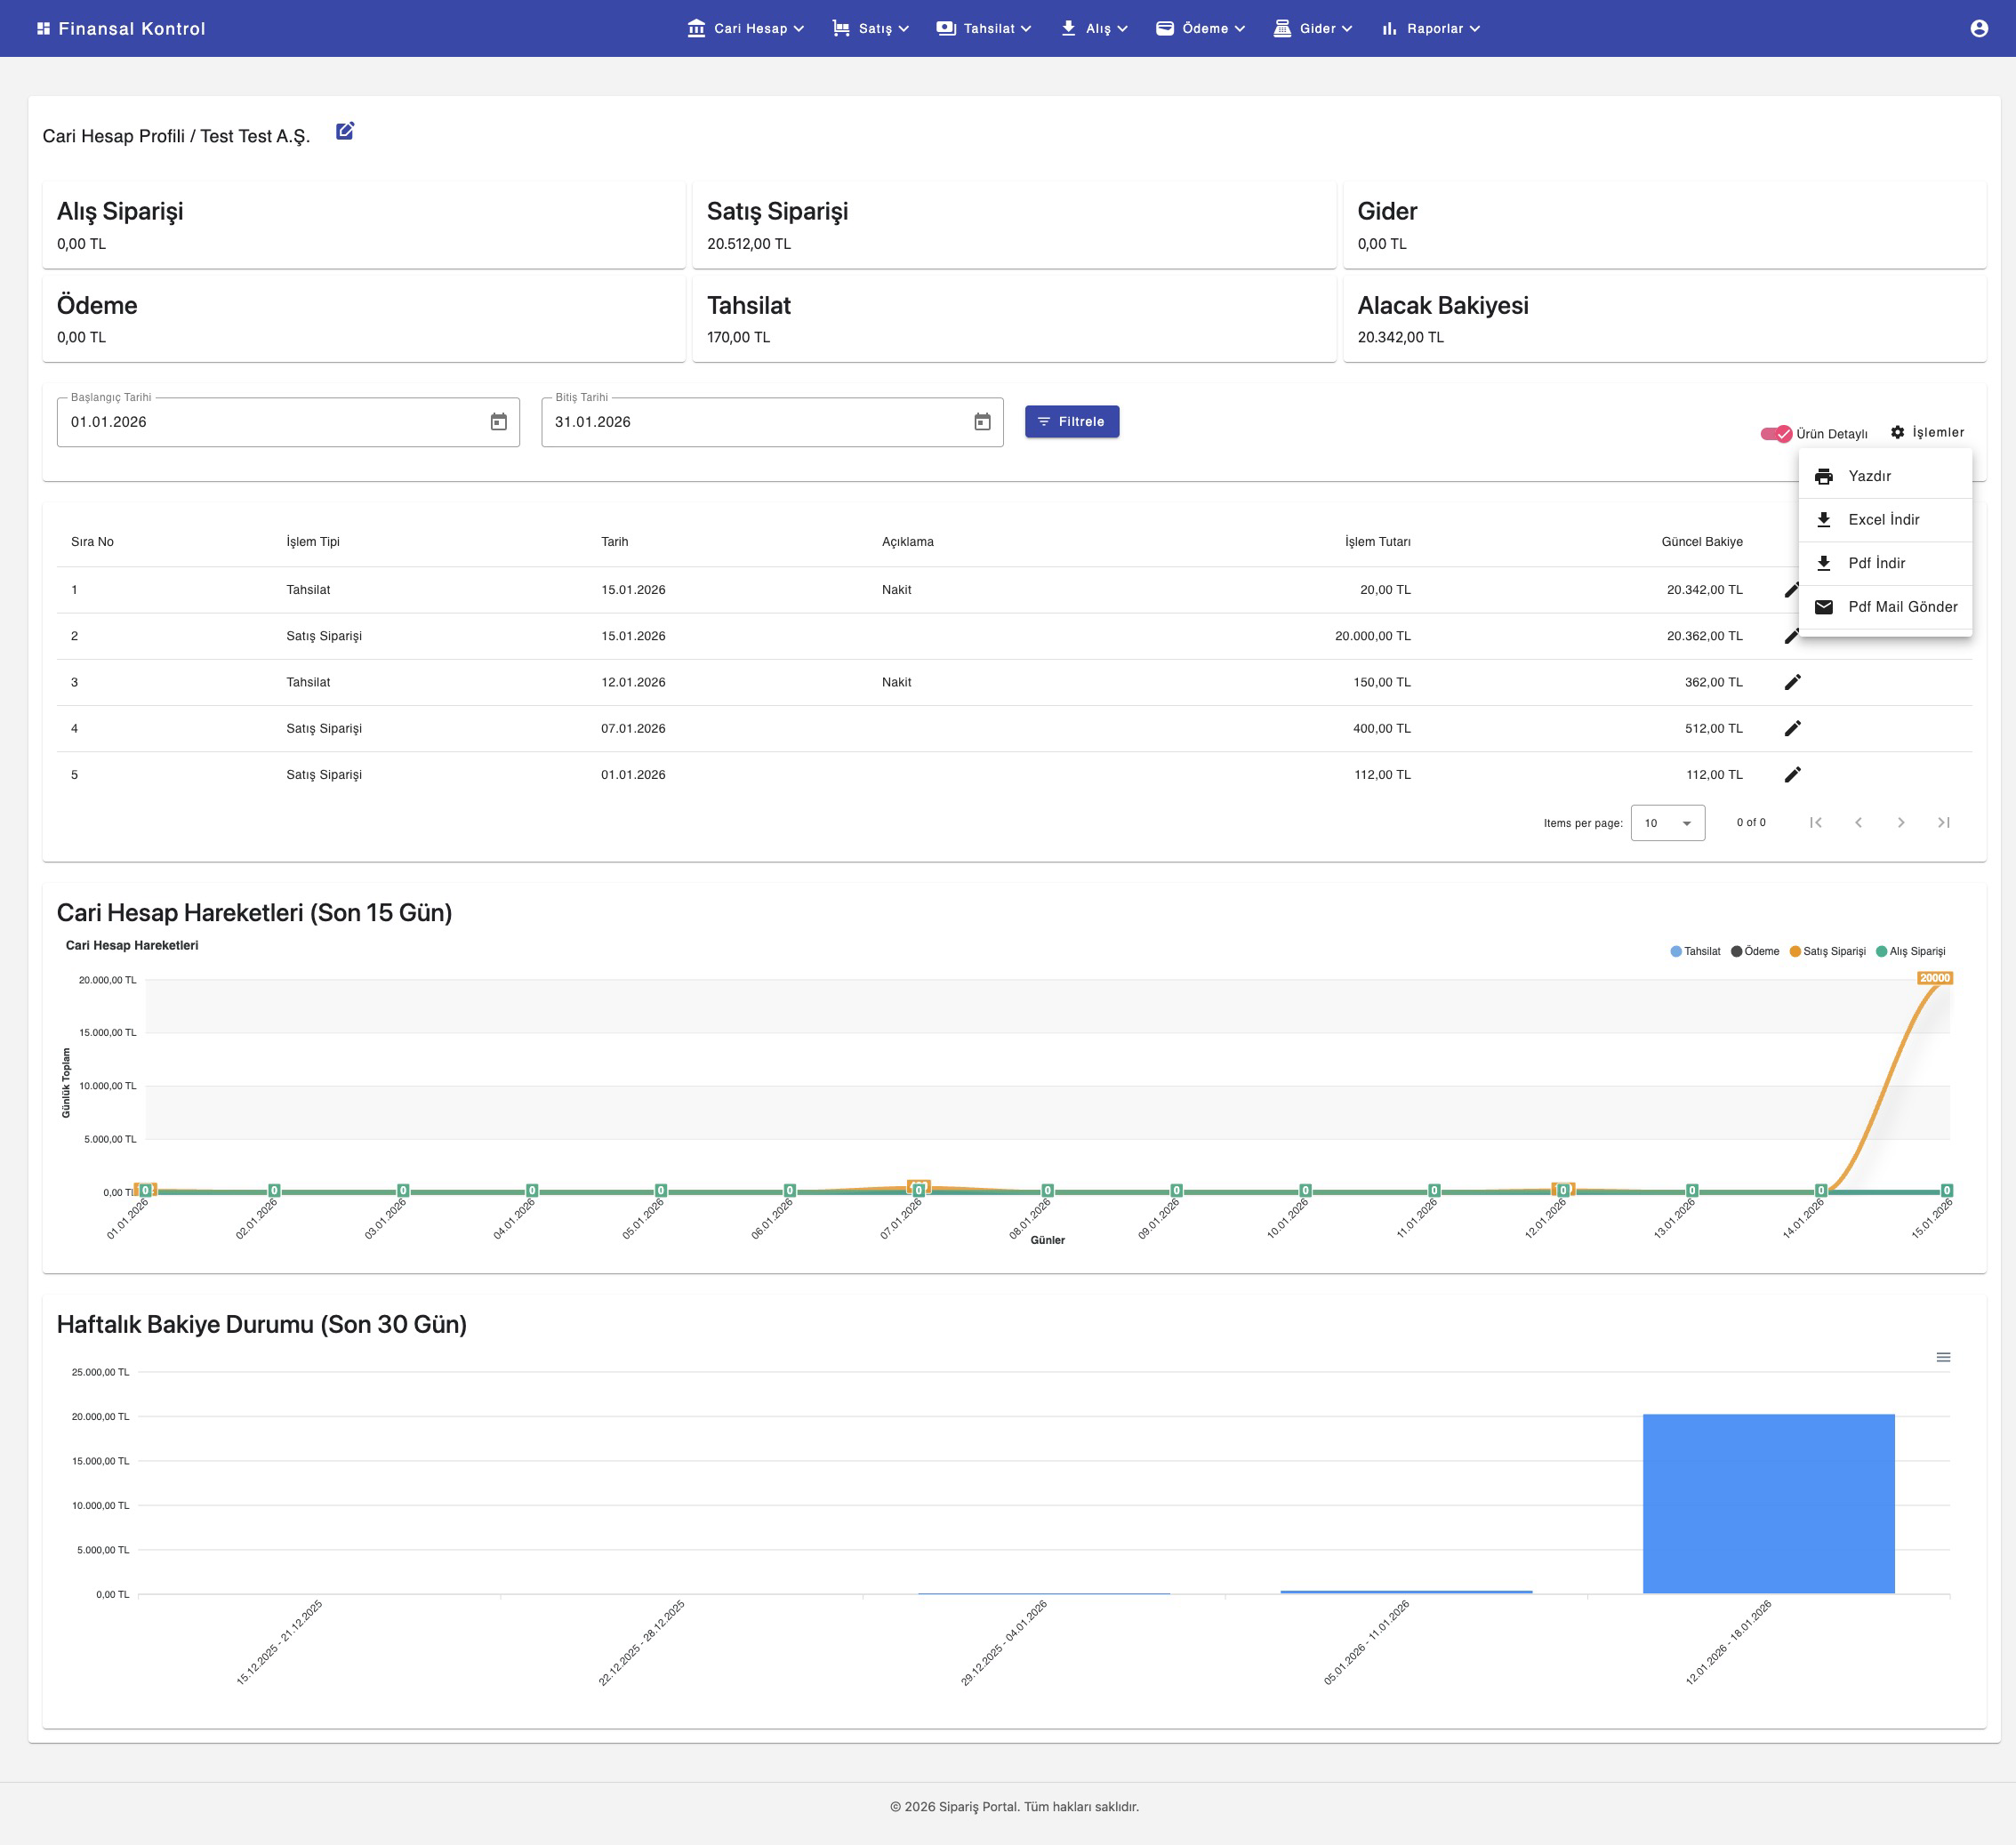Open the weekly balance chart hamburger menu
The height and width of the screenshot is (1845, 2016).
[x=1943, y=1357]
